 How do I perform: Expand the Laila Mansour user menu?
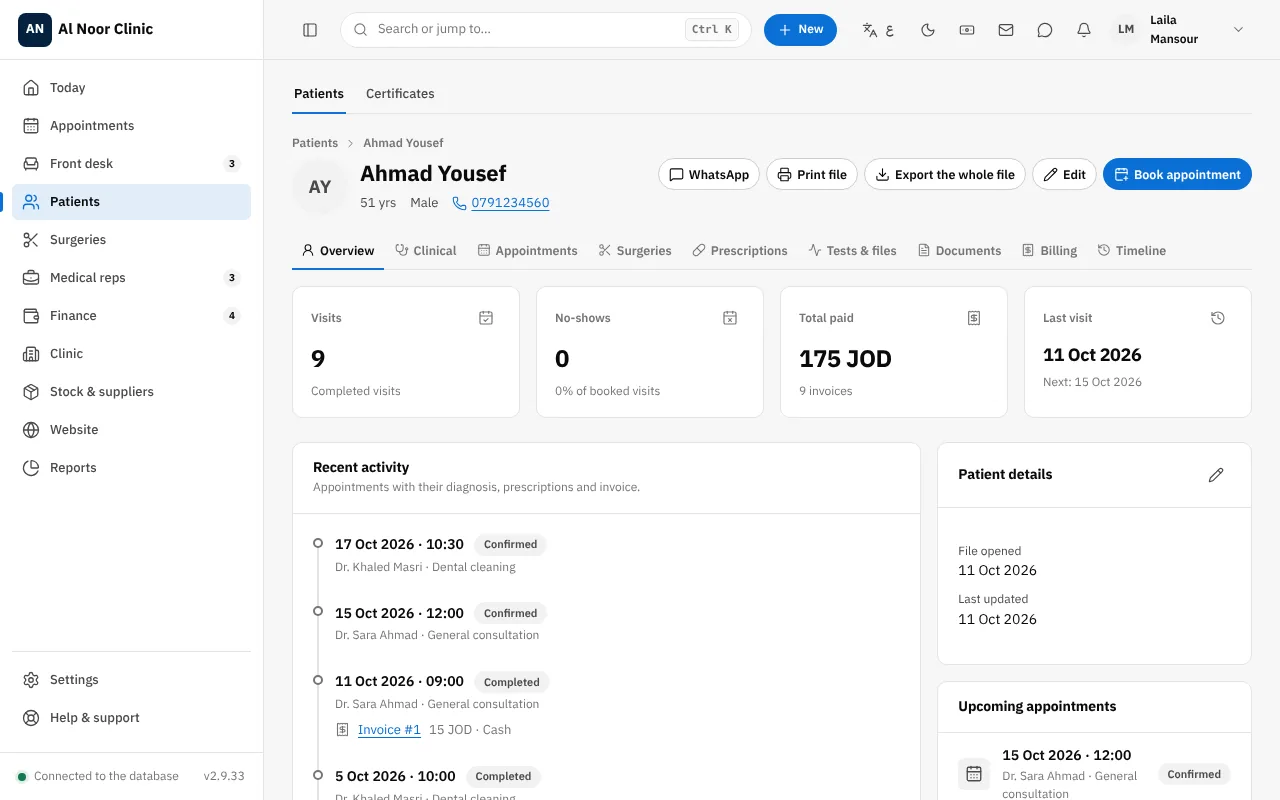coord(1180,30)
